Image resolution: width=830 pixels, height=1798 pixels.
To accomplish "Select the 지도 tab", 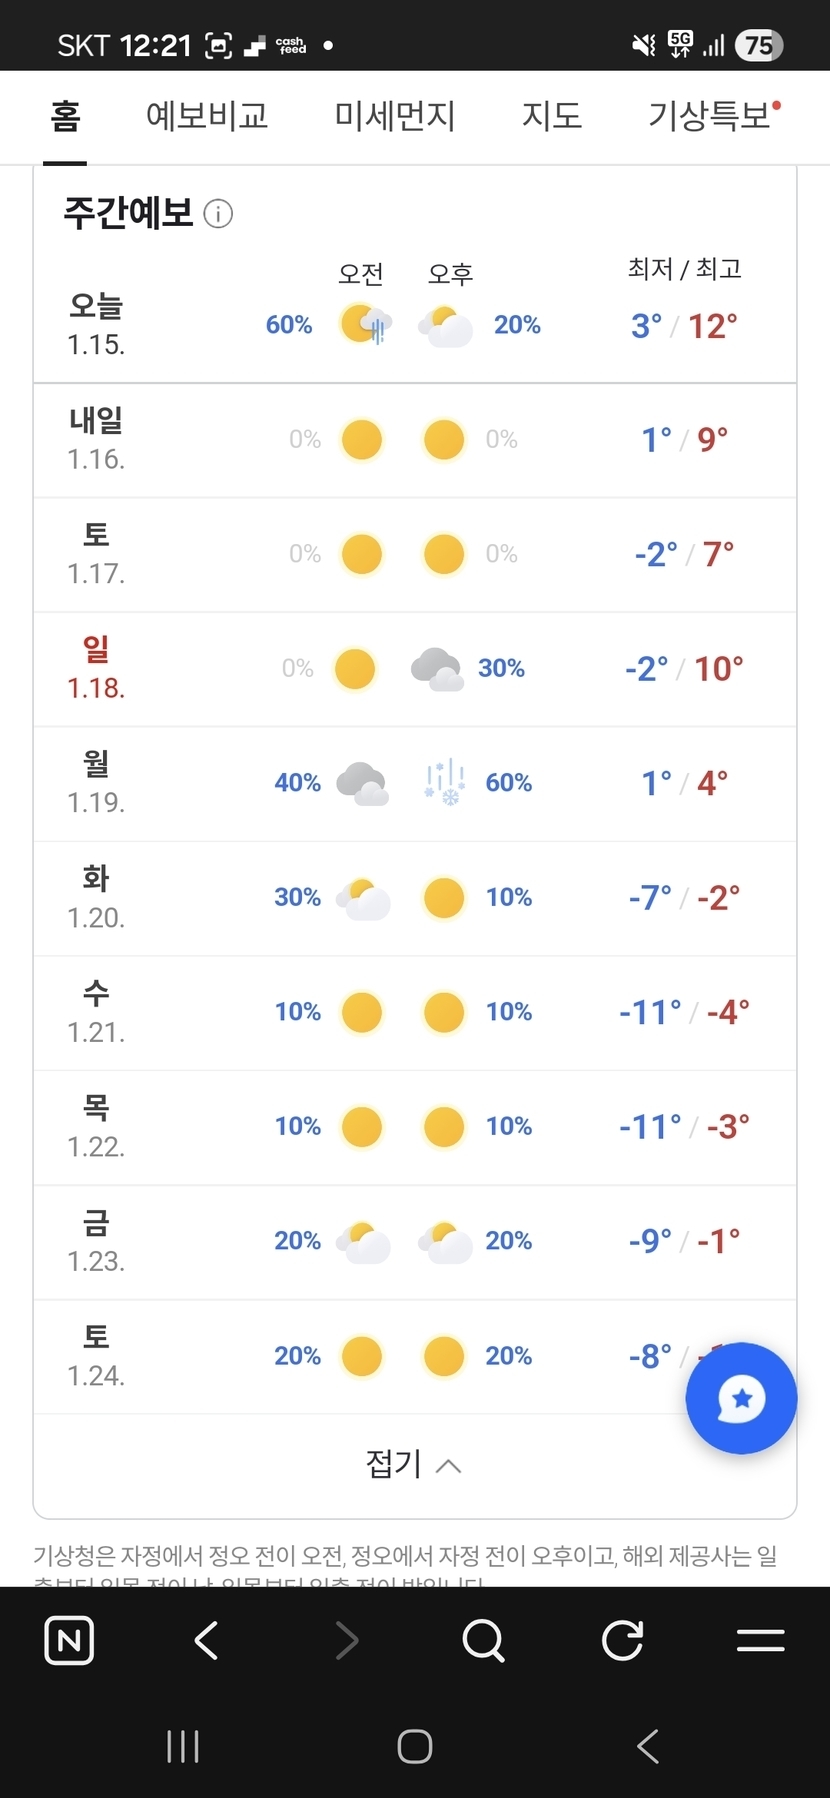I will tap(552, 117).
